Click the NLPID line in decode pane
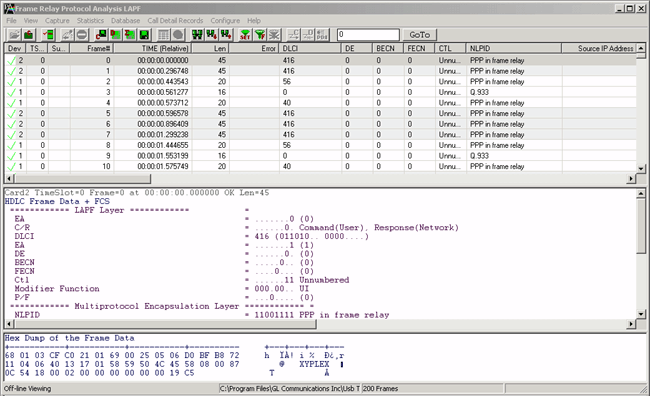The image size is (650, 396). (x=201, y=315)
